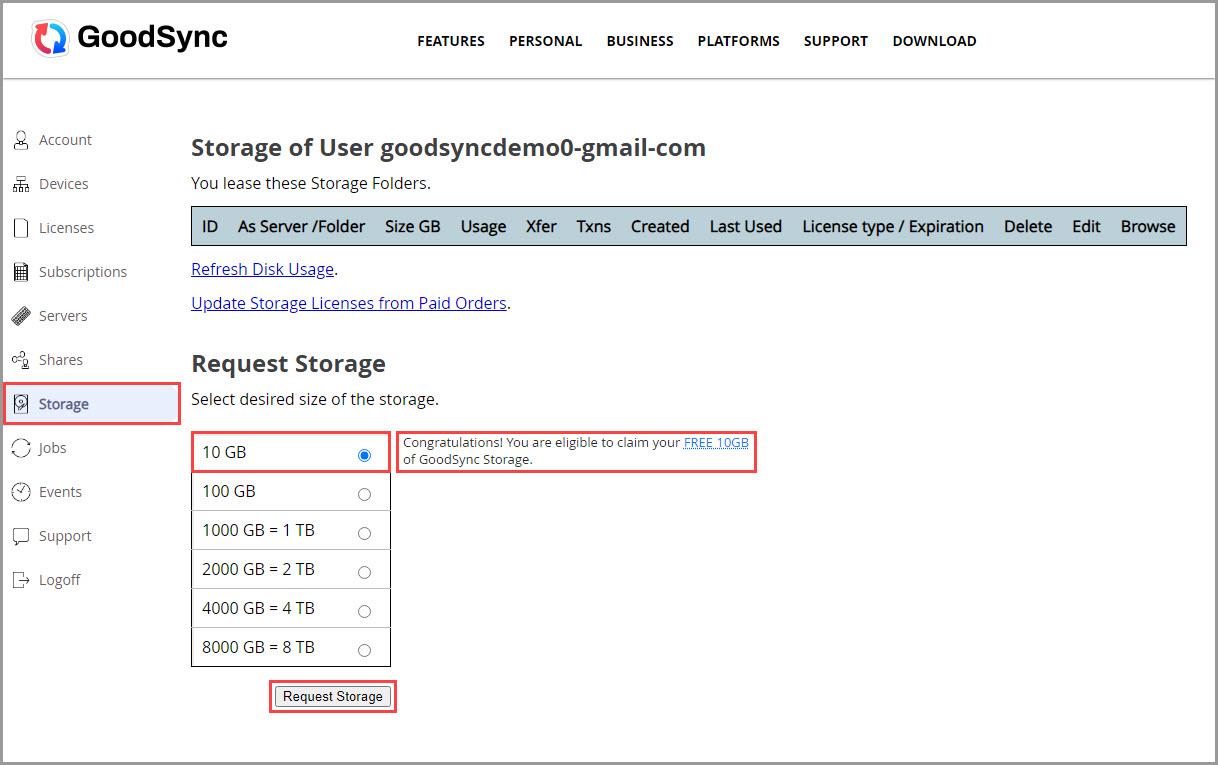Image resolution: width=1218 pixels, height=765 pixels.
Task: Select the 10 GB storage radio button
Action: tap(364, 455)
